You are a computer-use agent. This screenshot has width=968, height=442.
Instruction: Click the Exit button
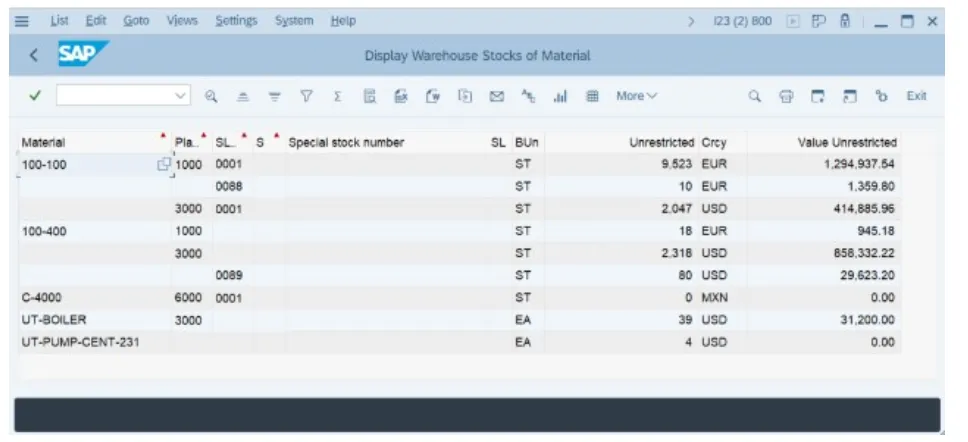point(916,96)
